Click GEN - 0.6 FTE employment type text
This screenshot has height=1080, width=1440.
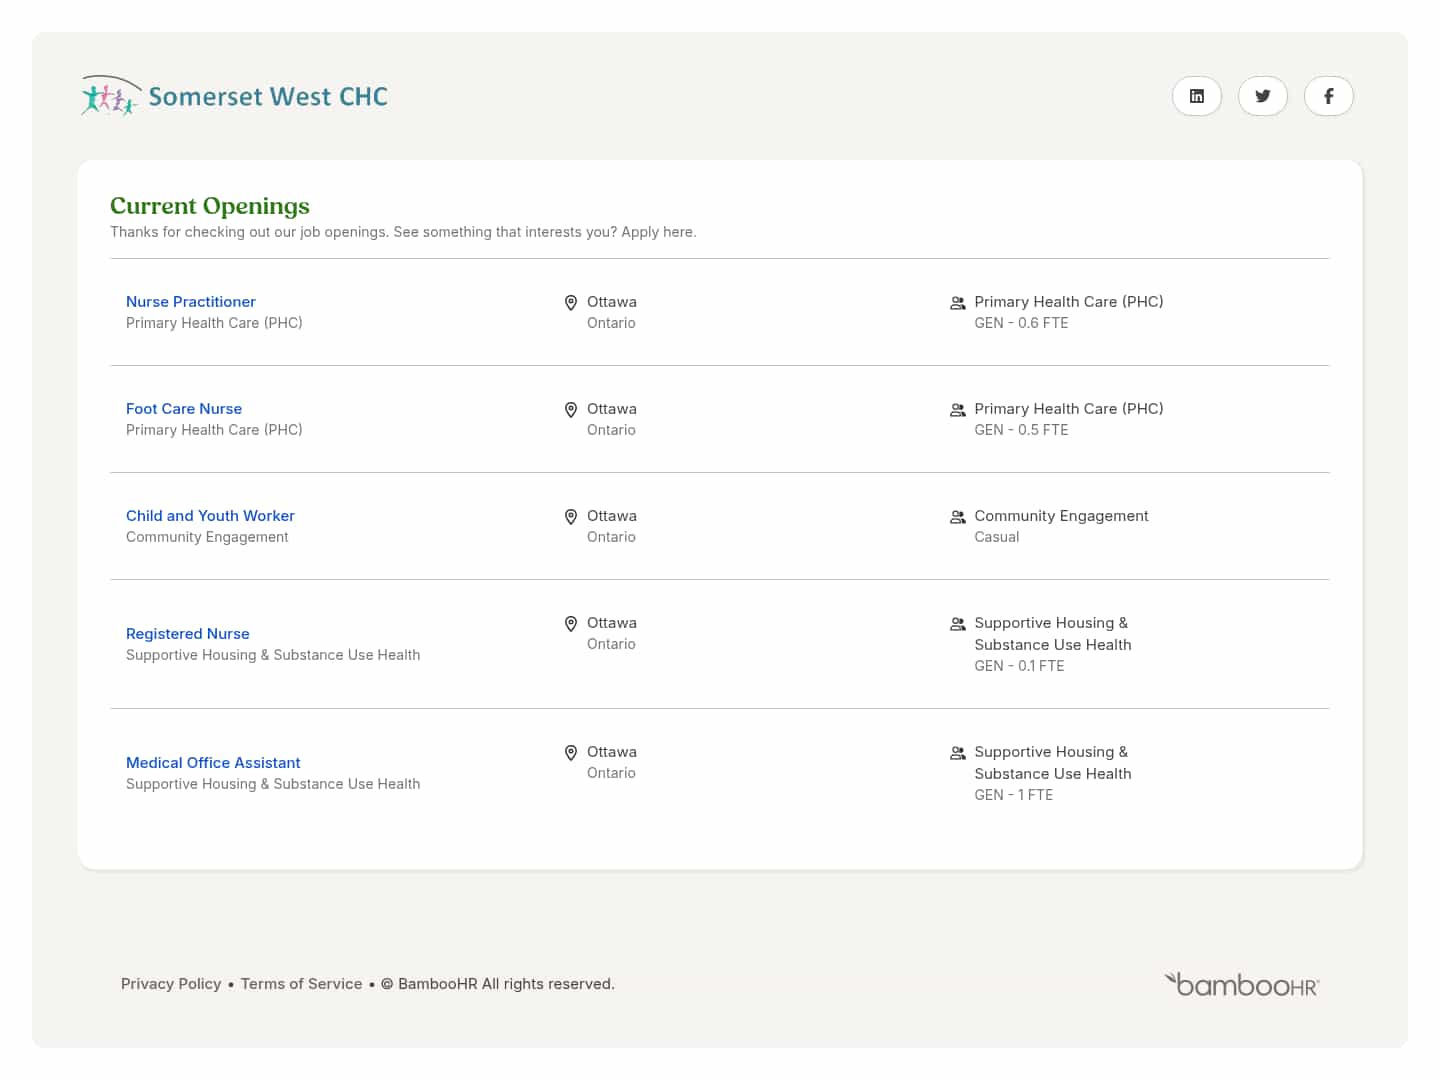[1021, 323]
